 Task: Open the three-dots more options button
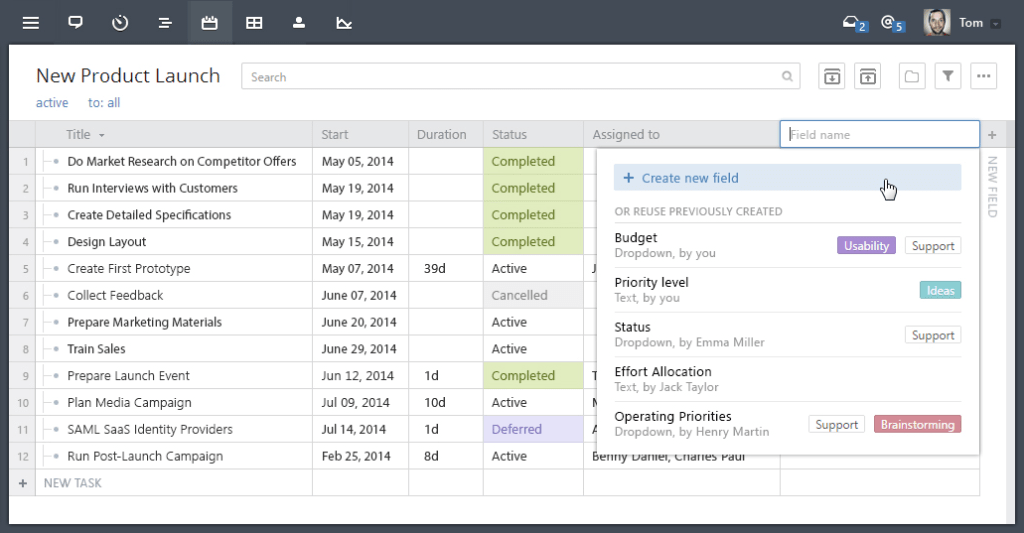coord(984,76)
